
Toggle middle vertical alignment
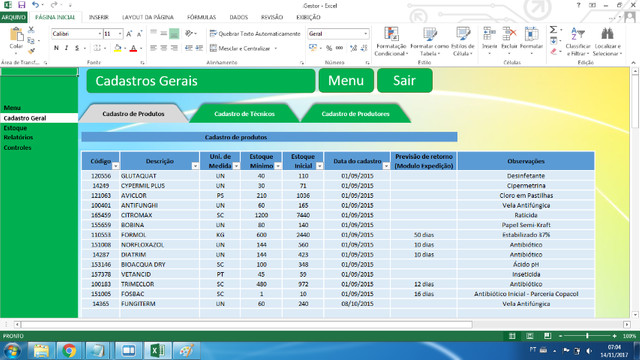164,33
